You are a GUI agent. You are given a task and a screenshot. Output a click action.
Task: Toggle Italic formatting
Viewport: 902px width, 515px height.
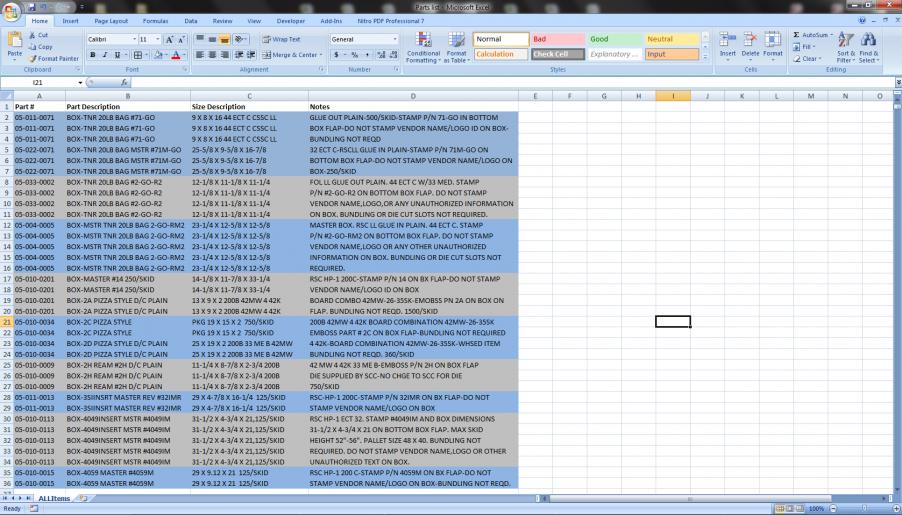[x=105, y=55]
